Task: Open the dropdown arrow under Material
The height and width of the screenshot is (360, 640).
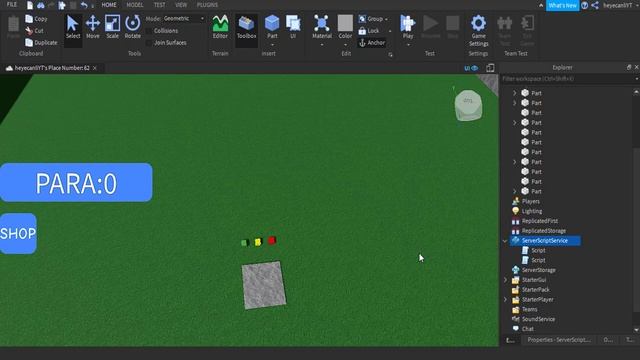Action: (322, 45)
